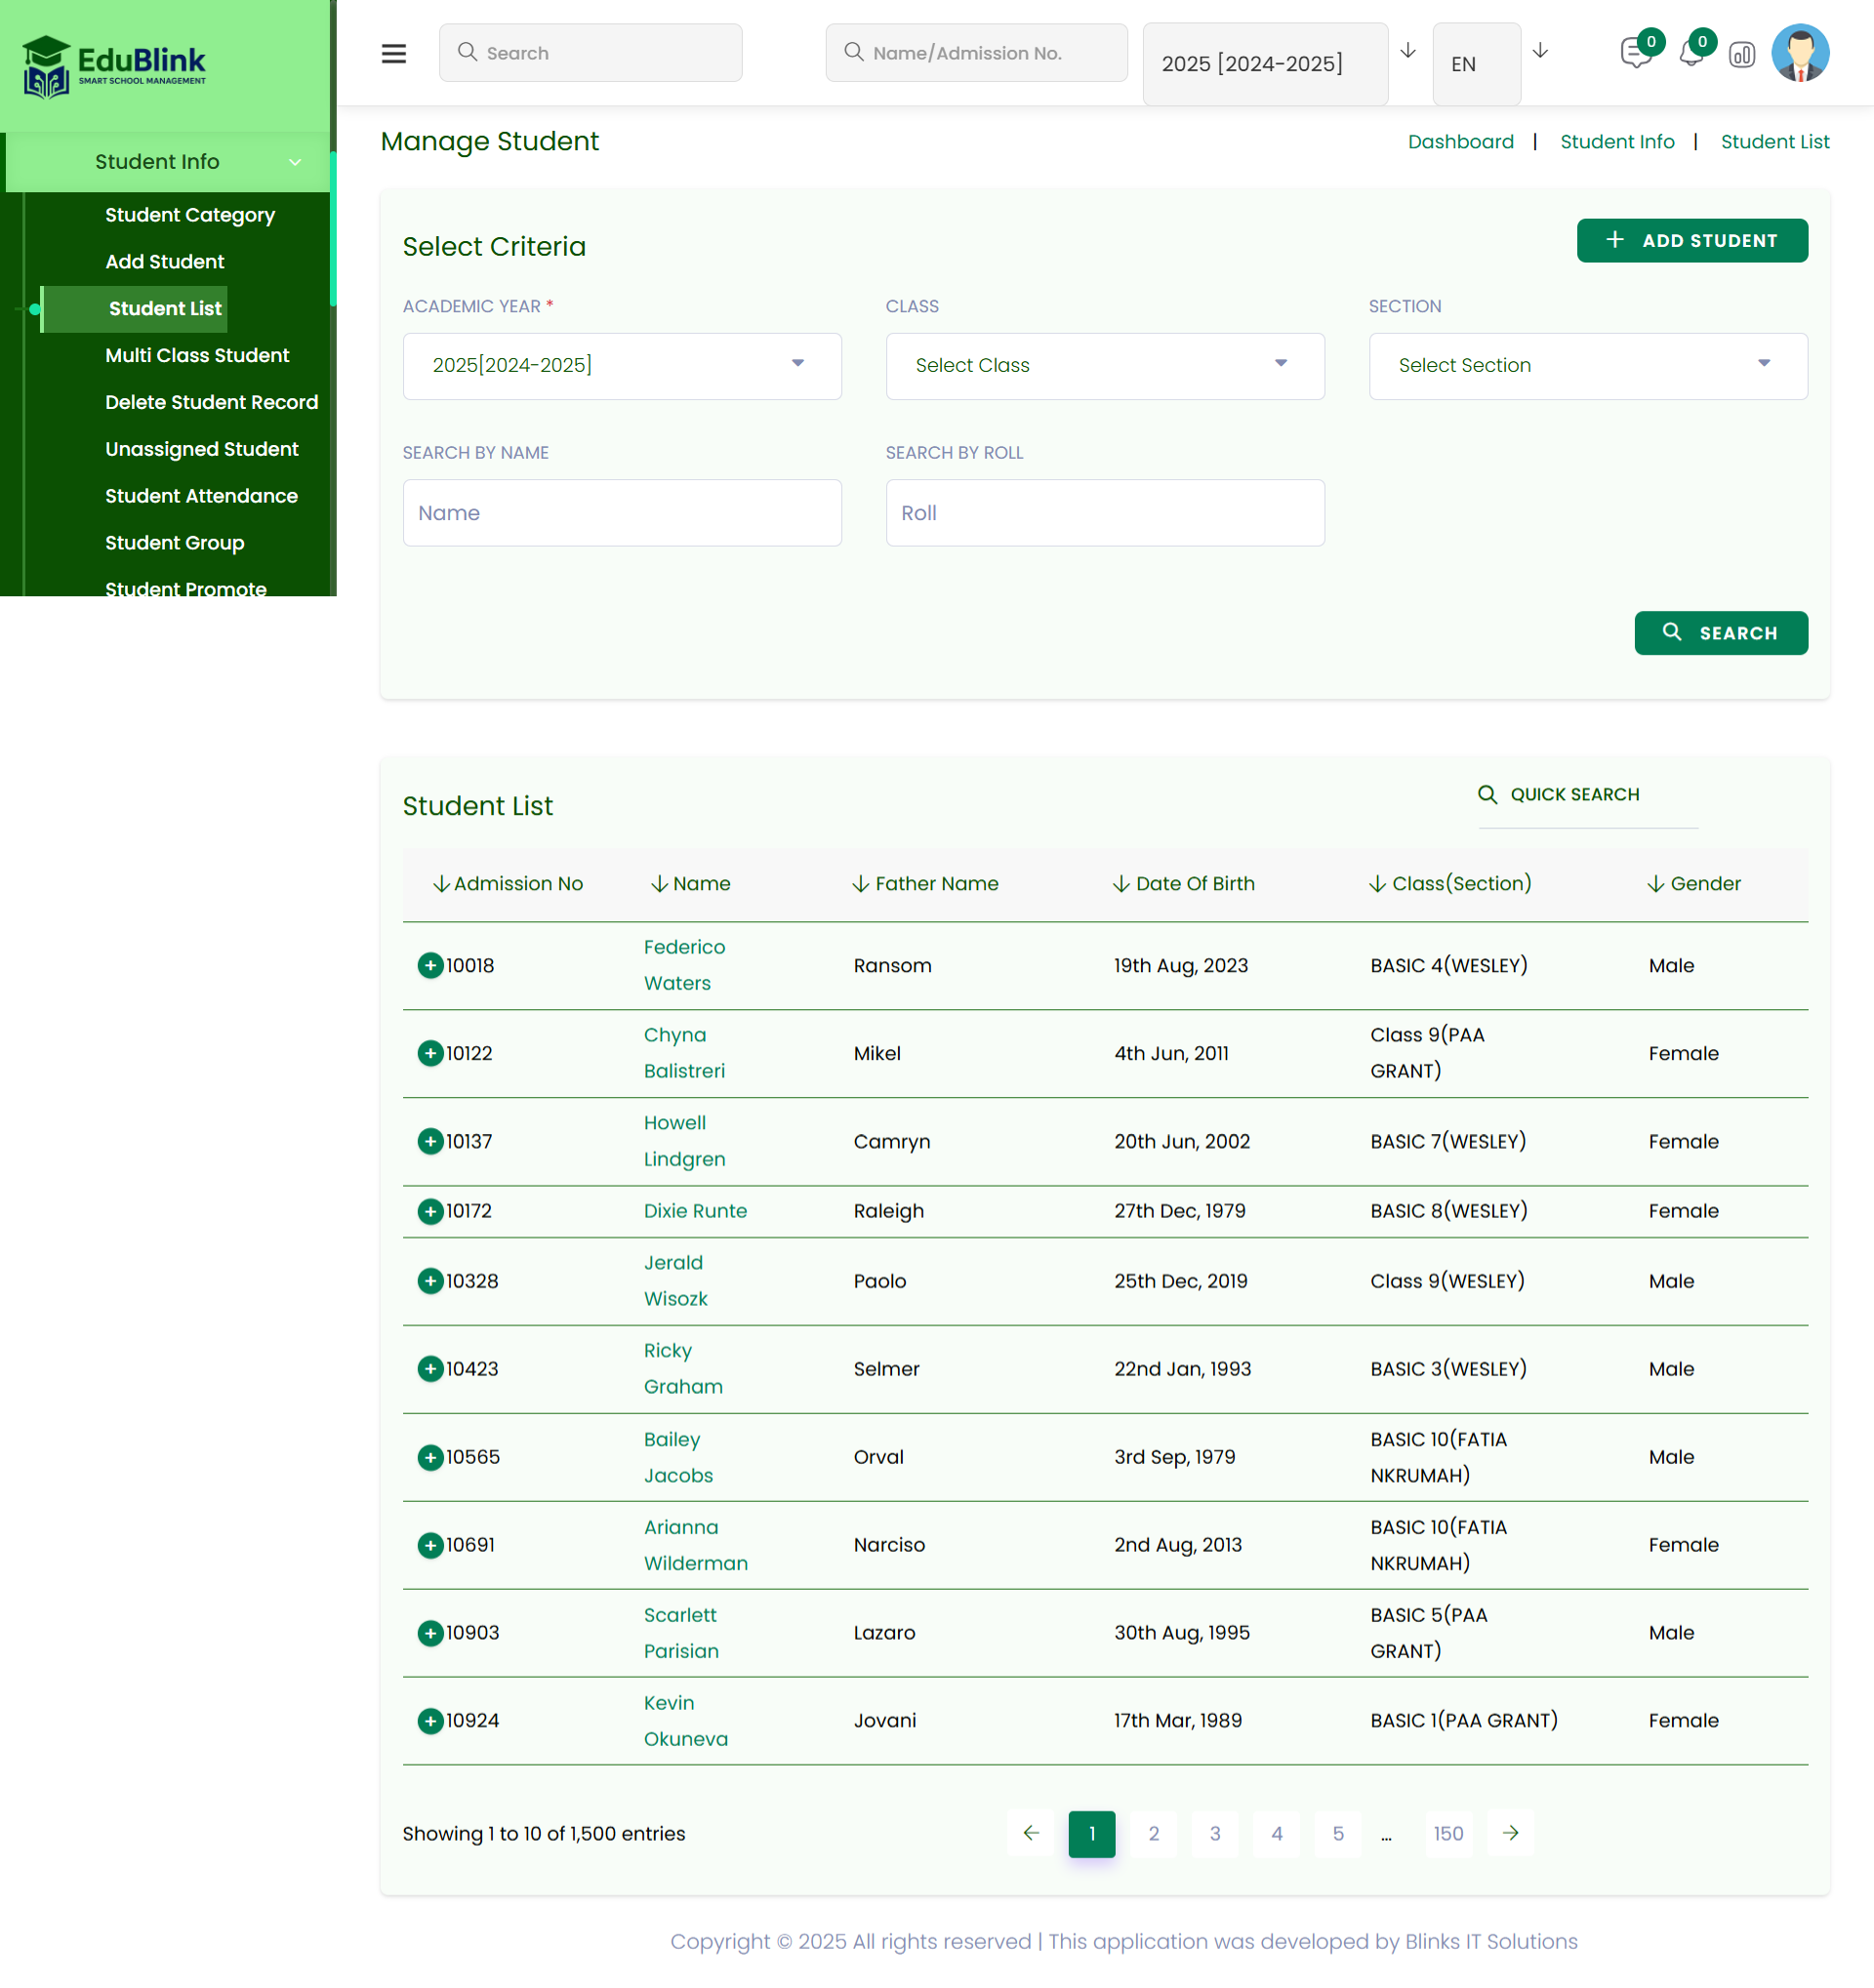Open the notifications bell icon

click(x=1691, y=53)
